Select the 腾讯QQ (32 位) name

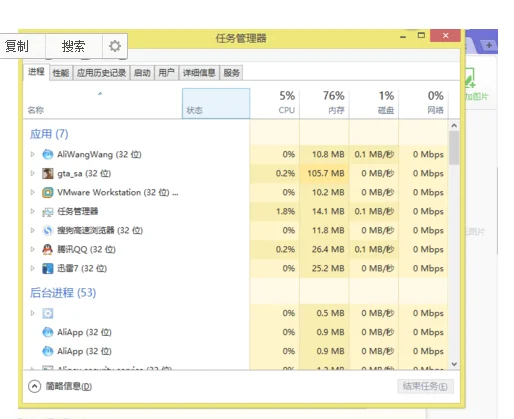[86, 249]
